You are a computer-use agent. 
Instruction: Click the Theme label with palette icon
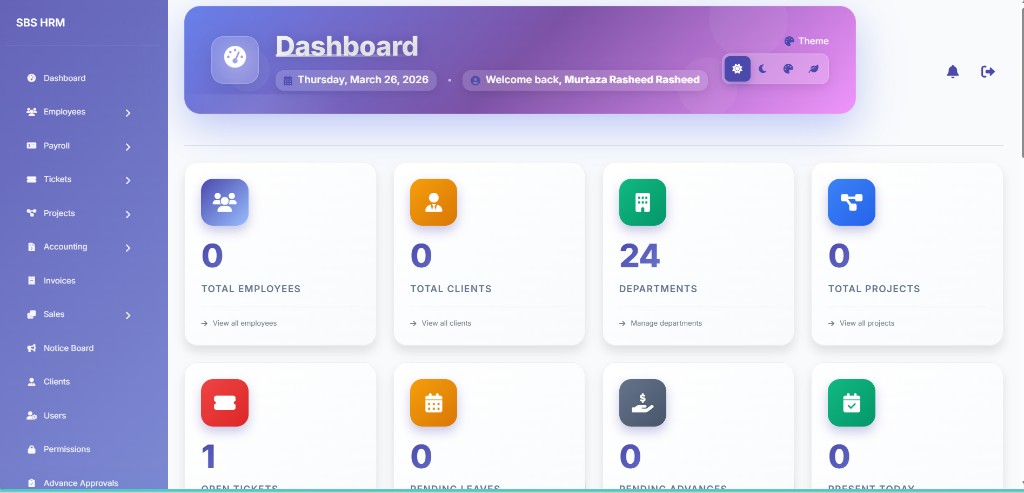pyautogui.click(x=807, y=41)
